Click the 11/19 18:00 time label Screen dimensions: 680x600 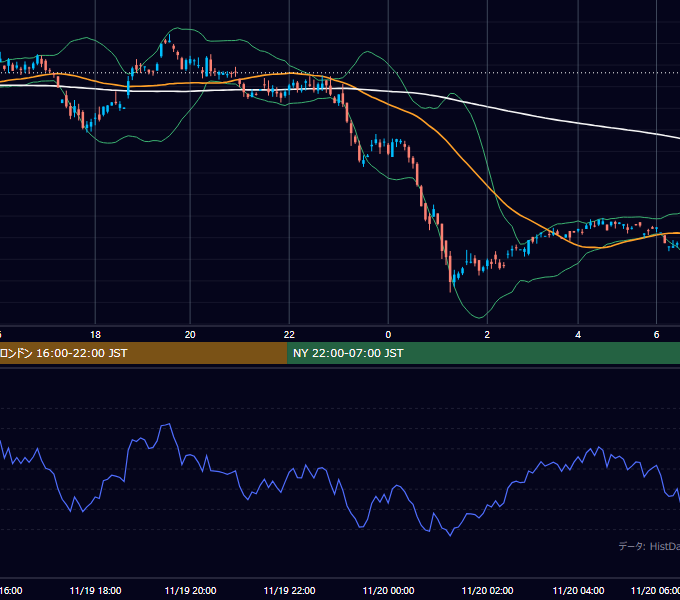point(95,591)
